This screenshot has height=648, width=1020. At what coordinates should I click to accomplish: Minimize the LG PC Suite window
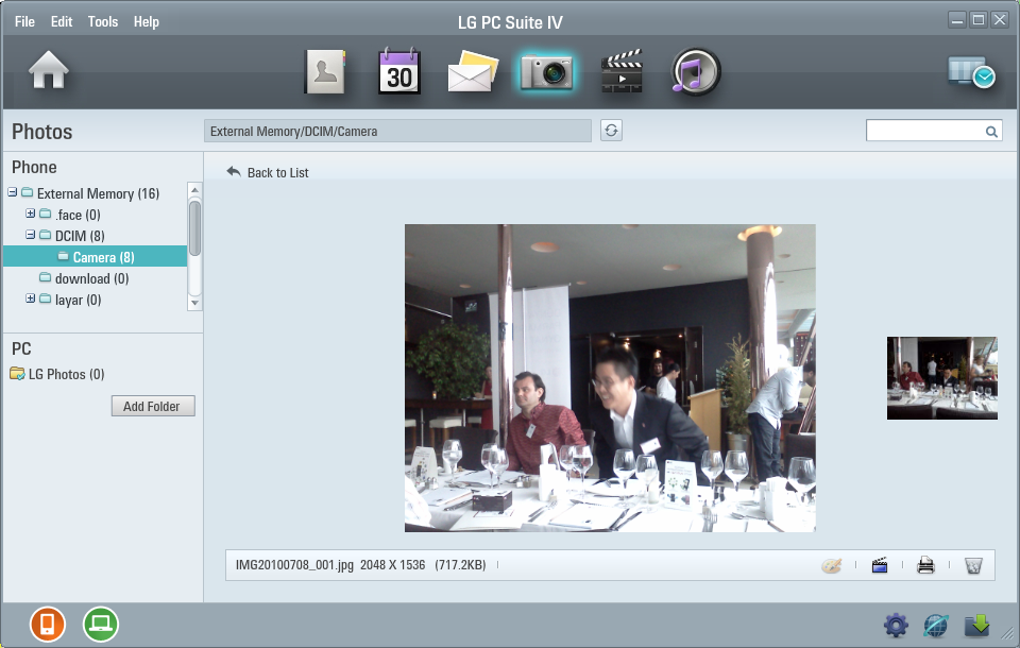point(957,20)
